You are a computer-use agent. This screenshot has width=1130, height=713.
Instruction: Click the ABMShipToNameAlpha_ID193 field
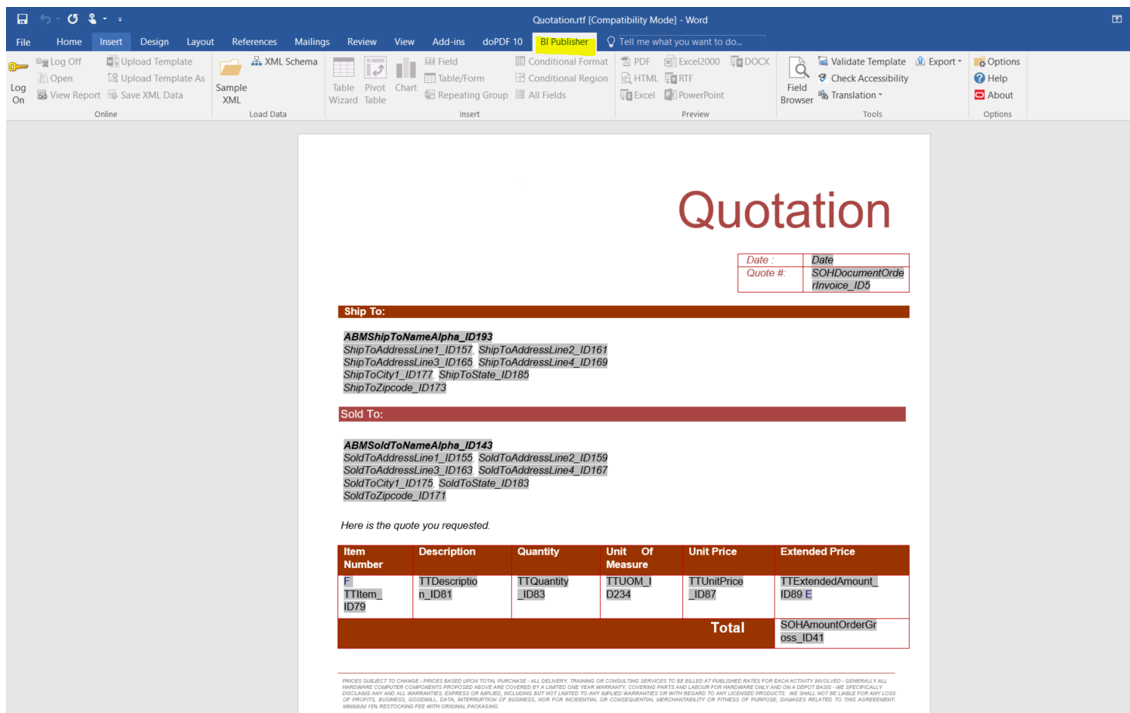point(418,337)
